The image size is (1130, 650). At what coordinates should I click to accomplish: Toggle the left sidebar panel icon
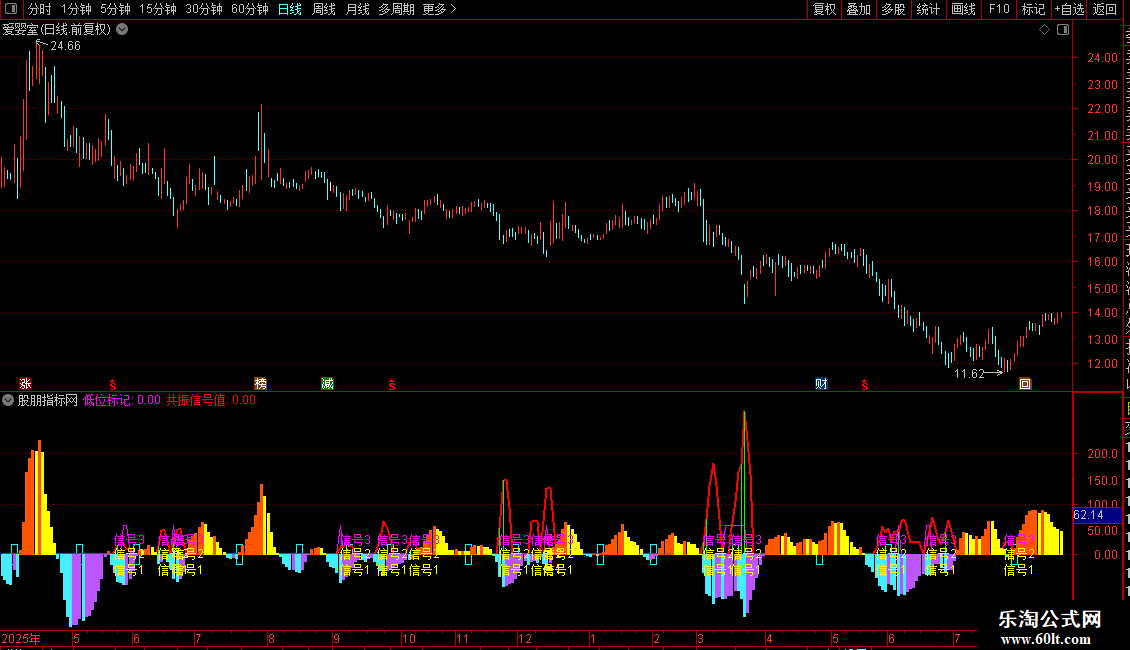click(11, 9)
